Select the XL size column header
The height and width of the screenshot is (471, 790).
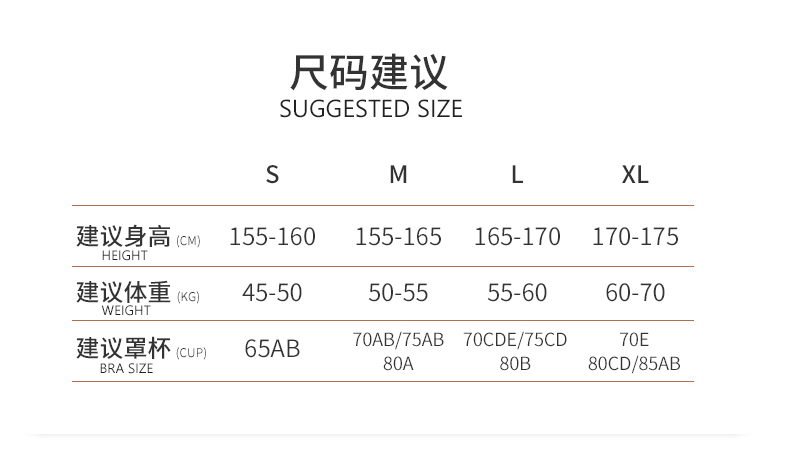click(x=635, y=174)
